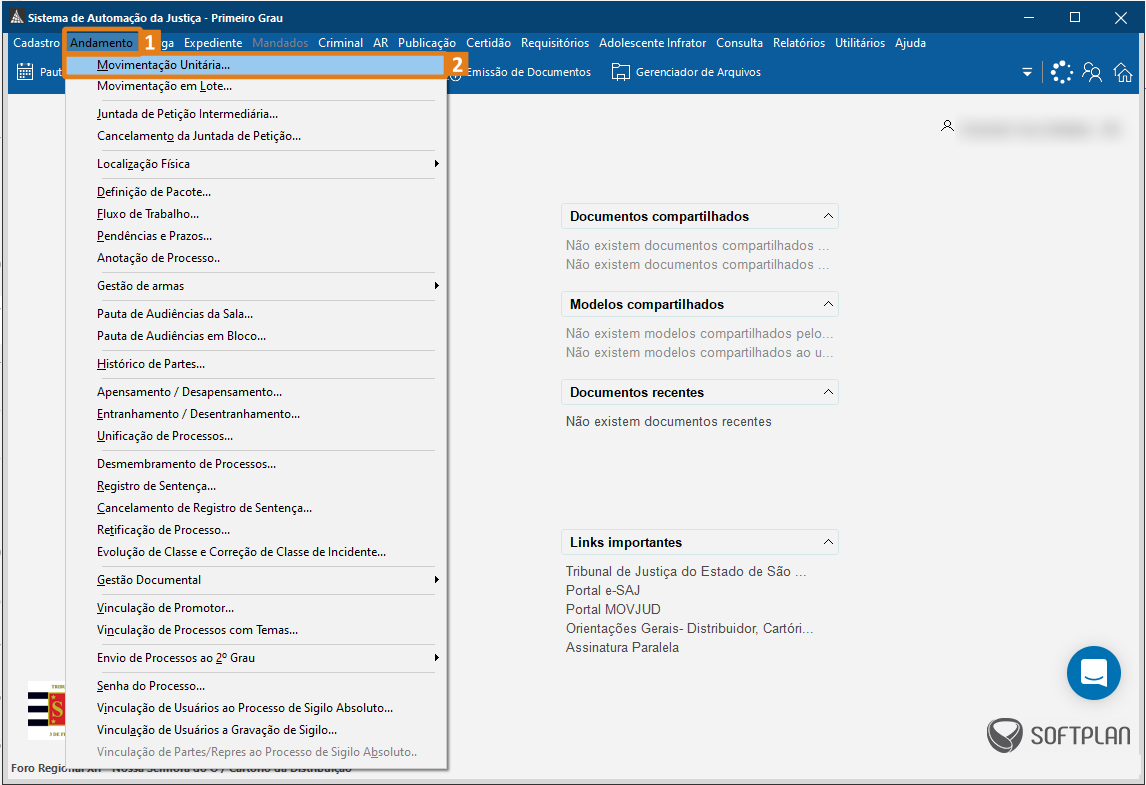The height and width of the screenshot is (785, 1146).
Task: Open the Utilitários menu
Action: (860, 42)
